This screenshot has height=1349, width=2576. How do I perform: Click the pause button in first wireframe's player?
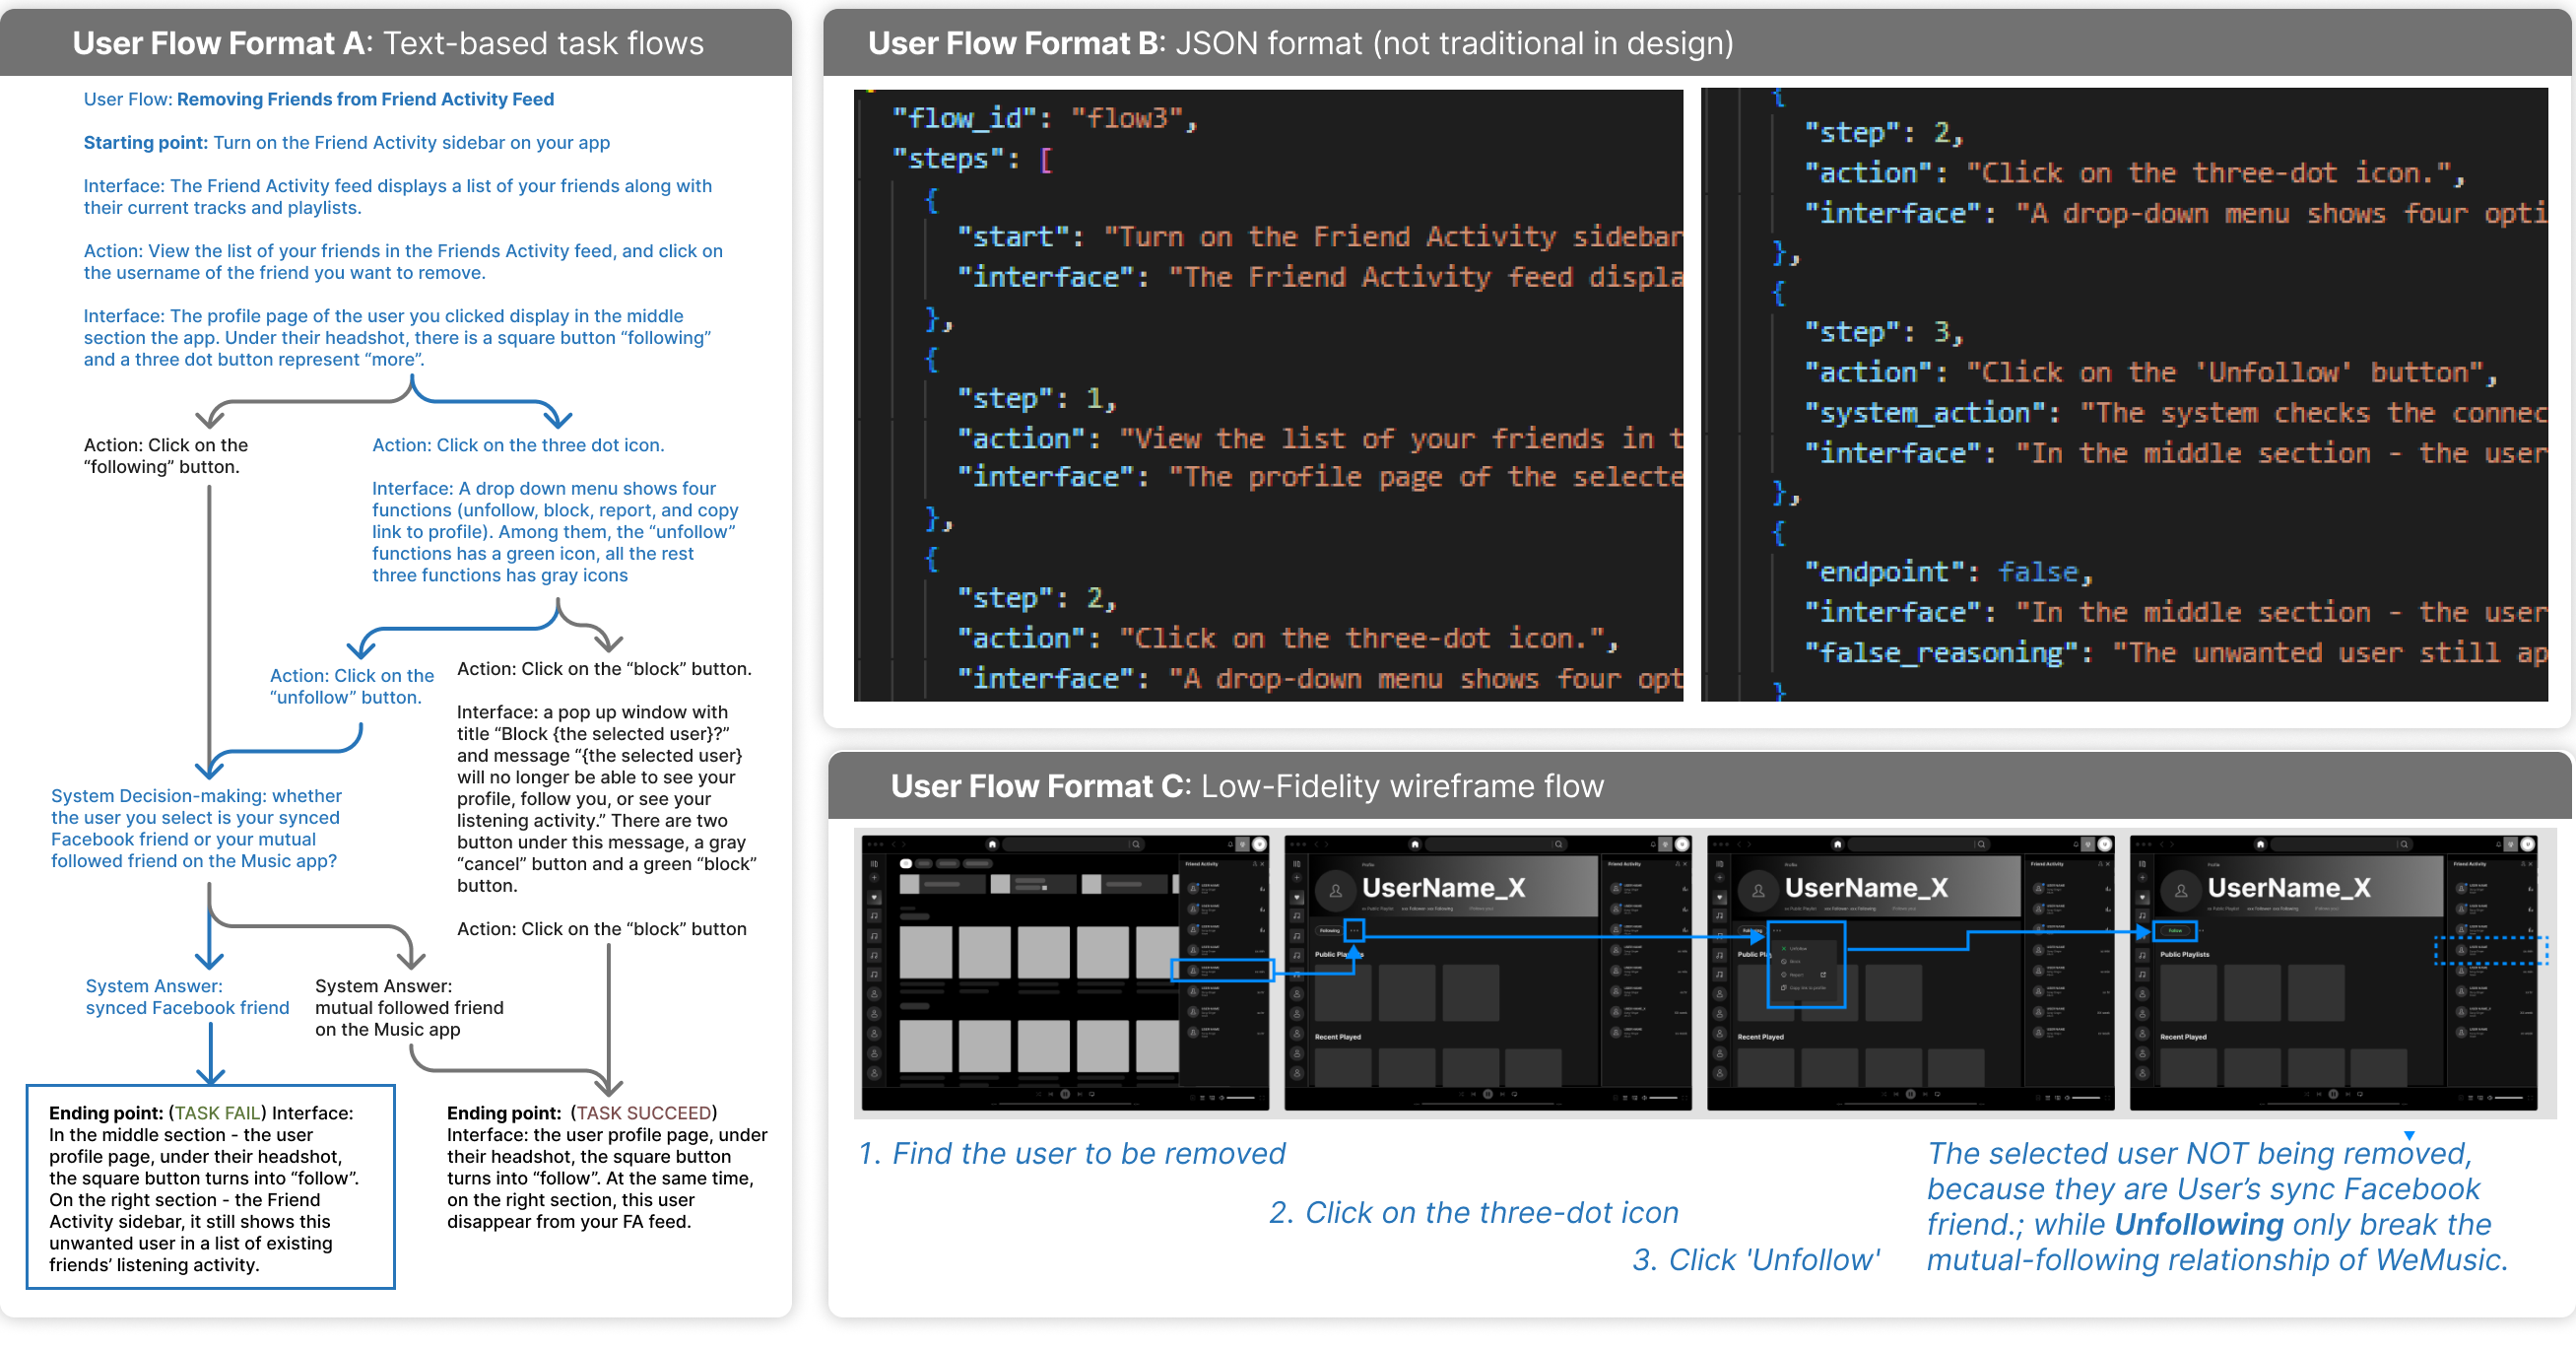pyautogui.click(x=1065, y=1095)
